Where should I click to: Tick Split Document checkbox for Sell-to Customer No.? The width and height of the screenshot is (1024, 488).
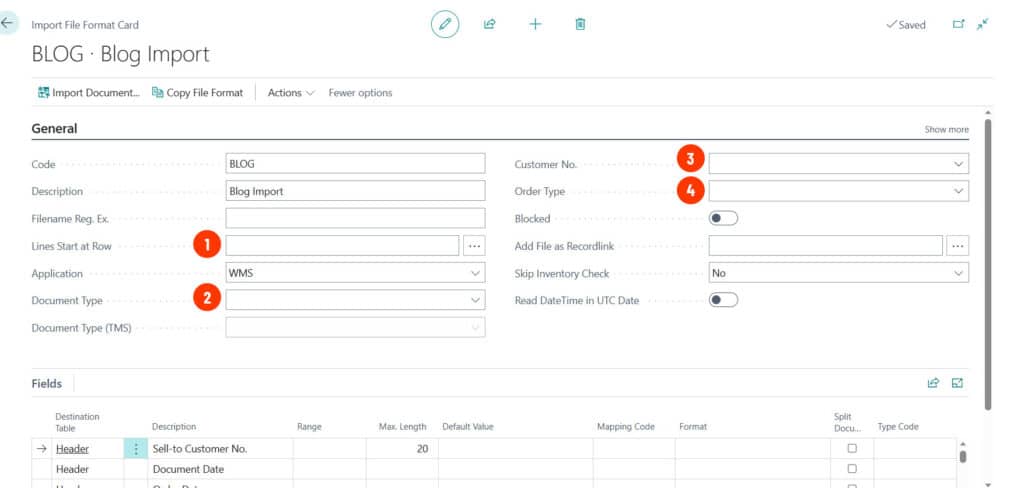(x=852, y=449)
